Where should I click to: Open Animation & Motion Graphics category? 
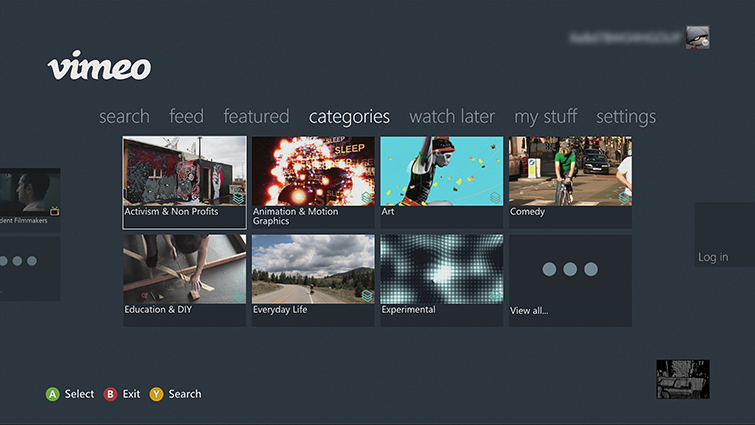coord(313,182)
